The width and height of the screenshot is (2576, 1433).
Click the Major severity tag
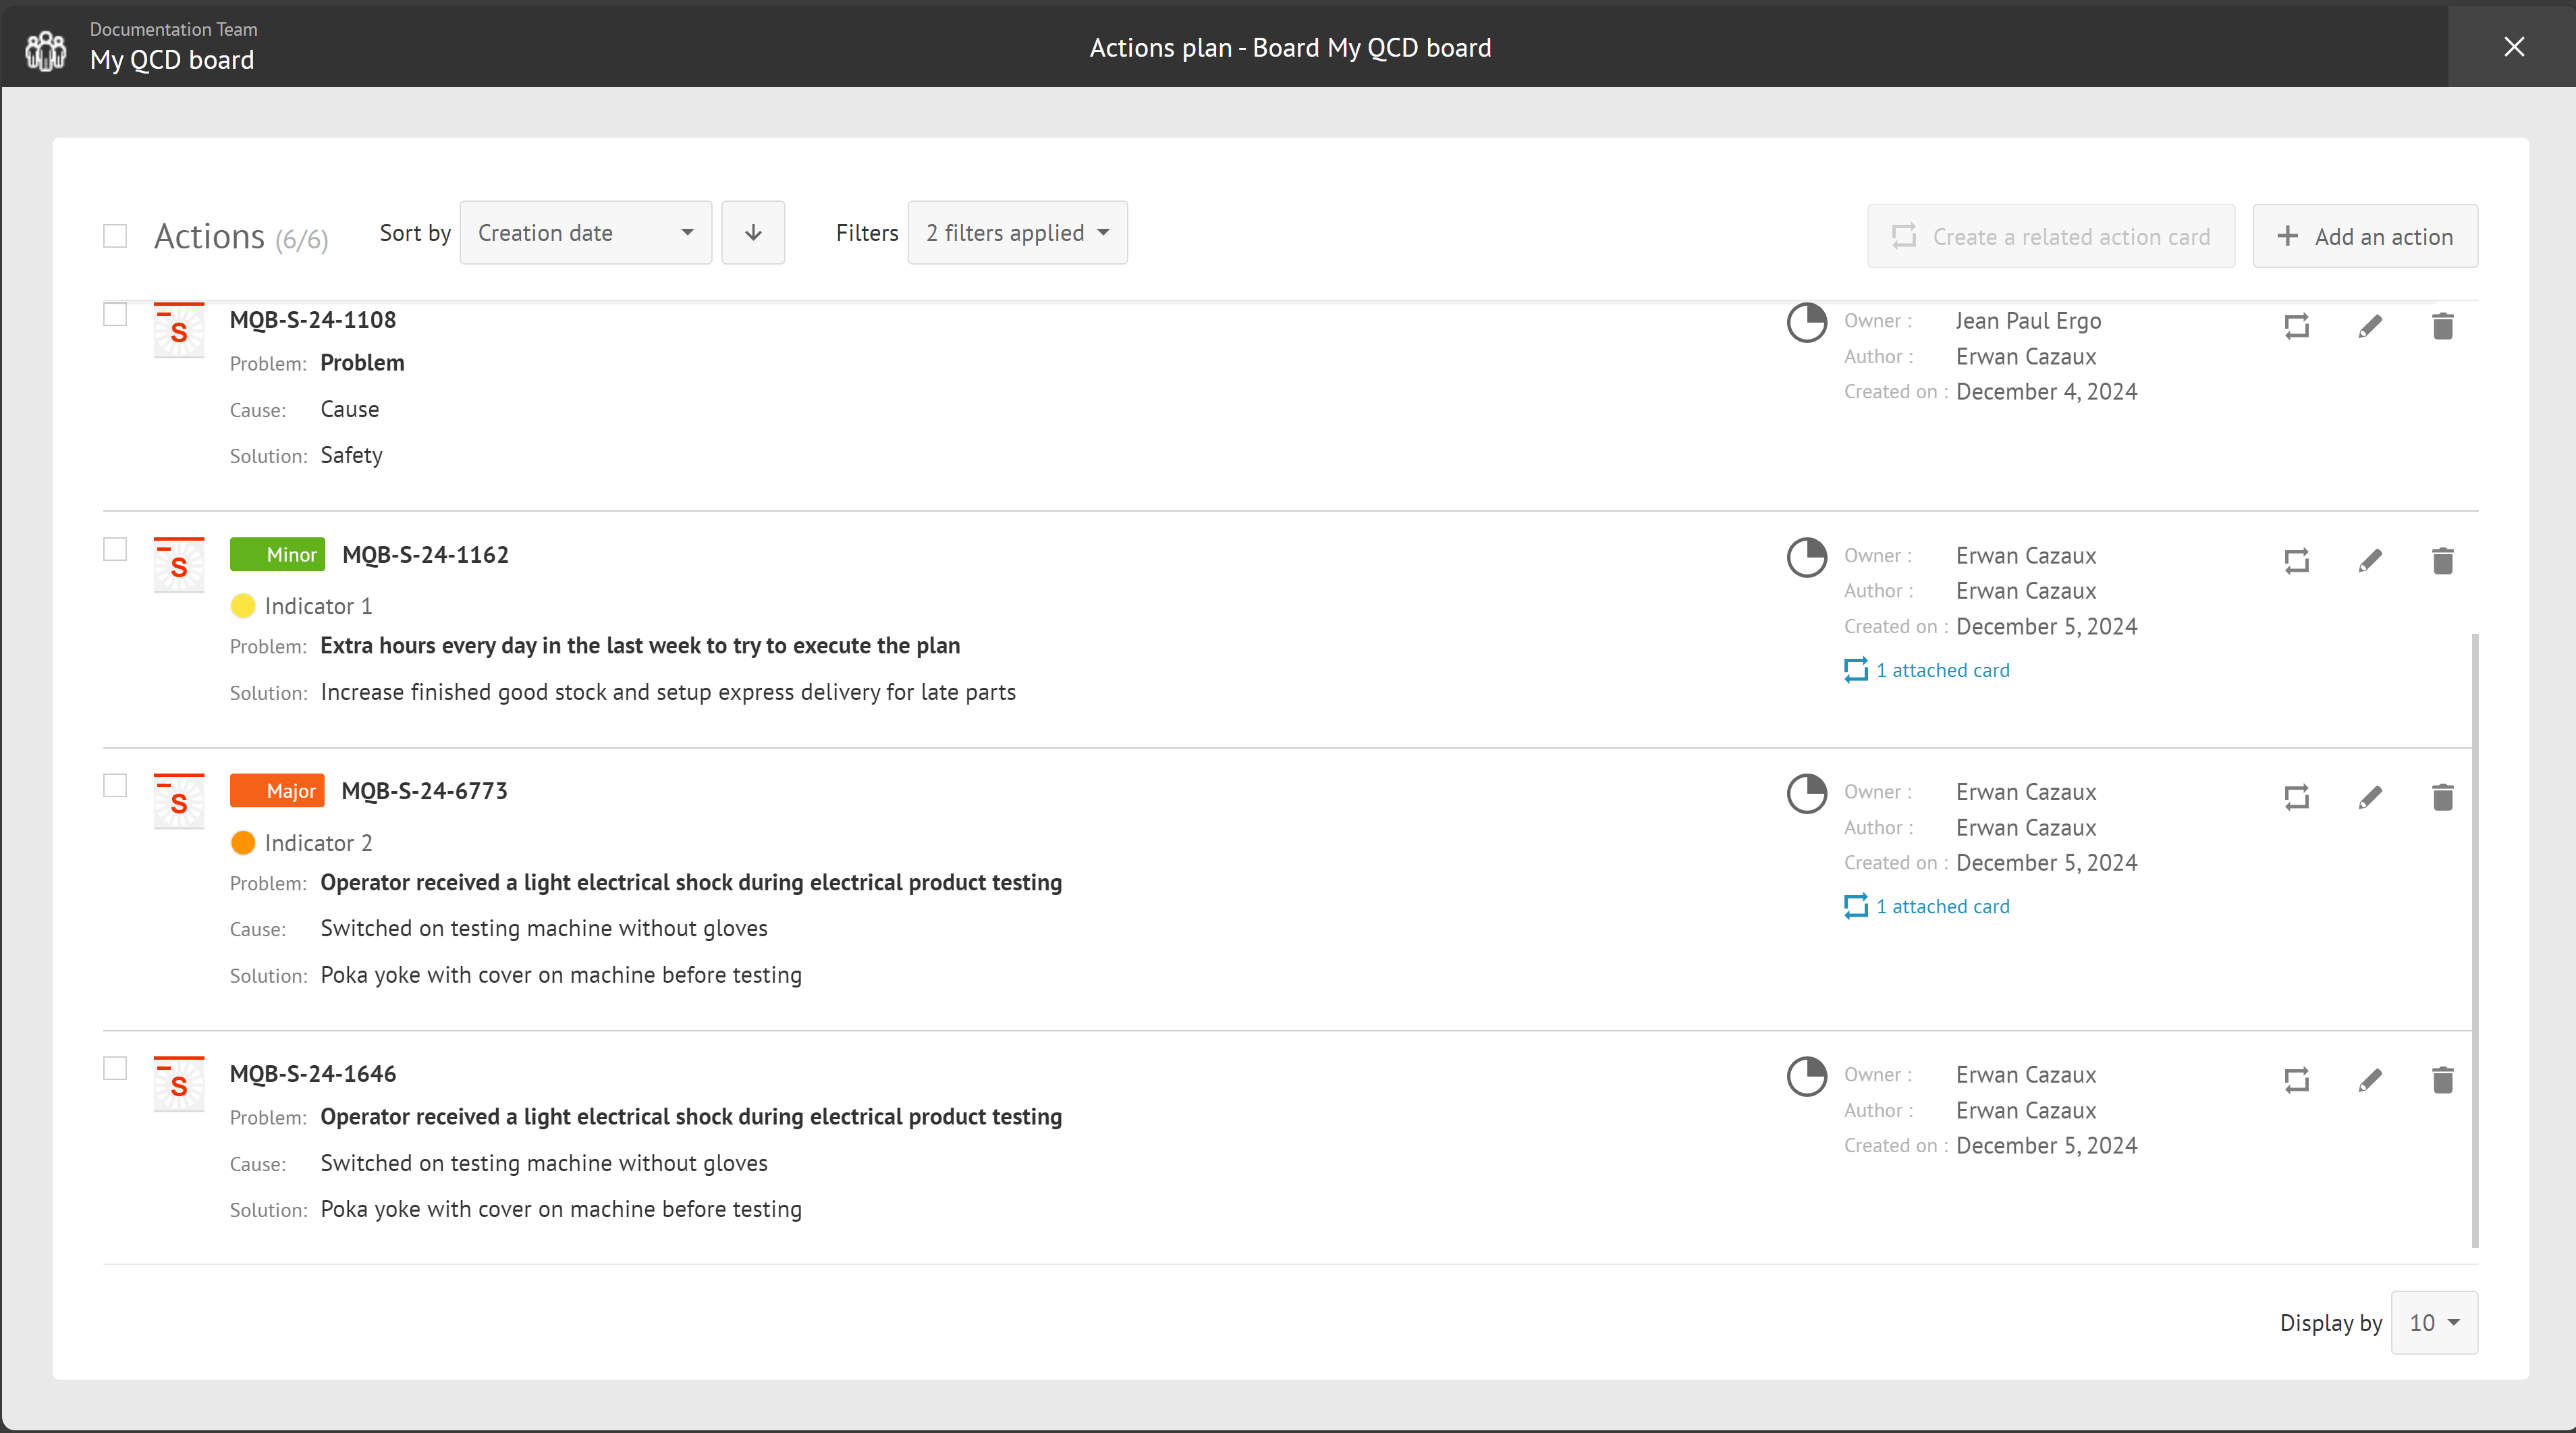click(x=277, y=791)
